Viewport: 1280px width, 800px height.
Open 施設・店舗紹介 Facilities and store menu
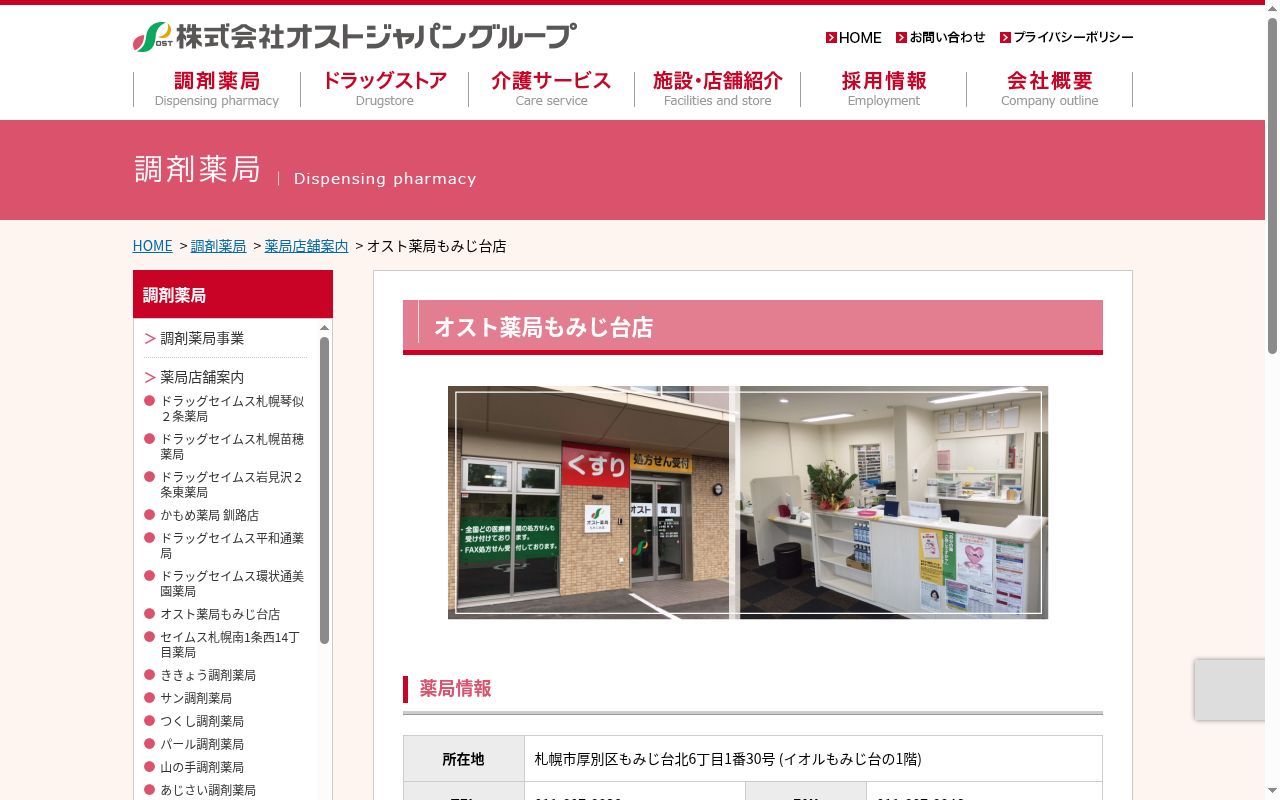coord(717,89)
